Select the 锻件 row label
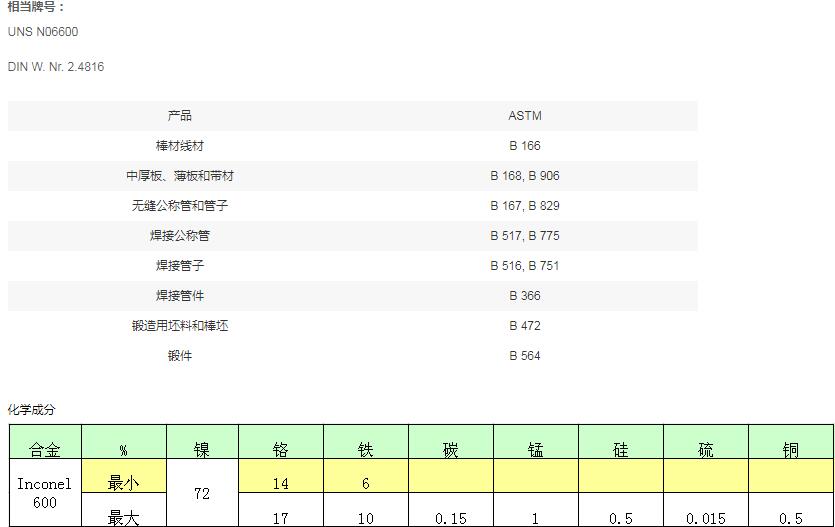835x527 pixels. [x=179, y=356]
